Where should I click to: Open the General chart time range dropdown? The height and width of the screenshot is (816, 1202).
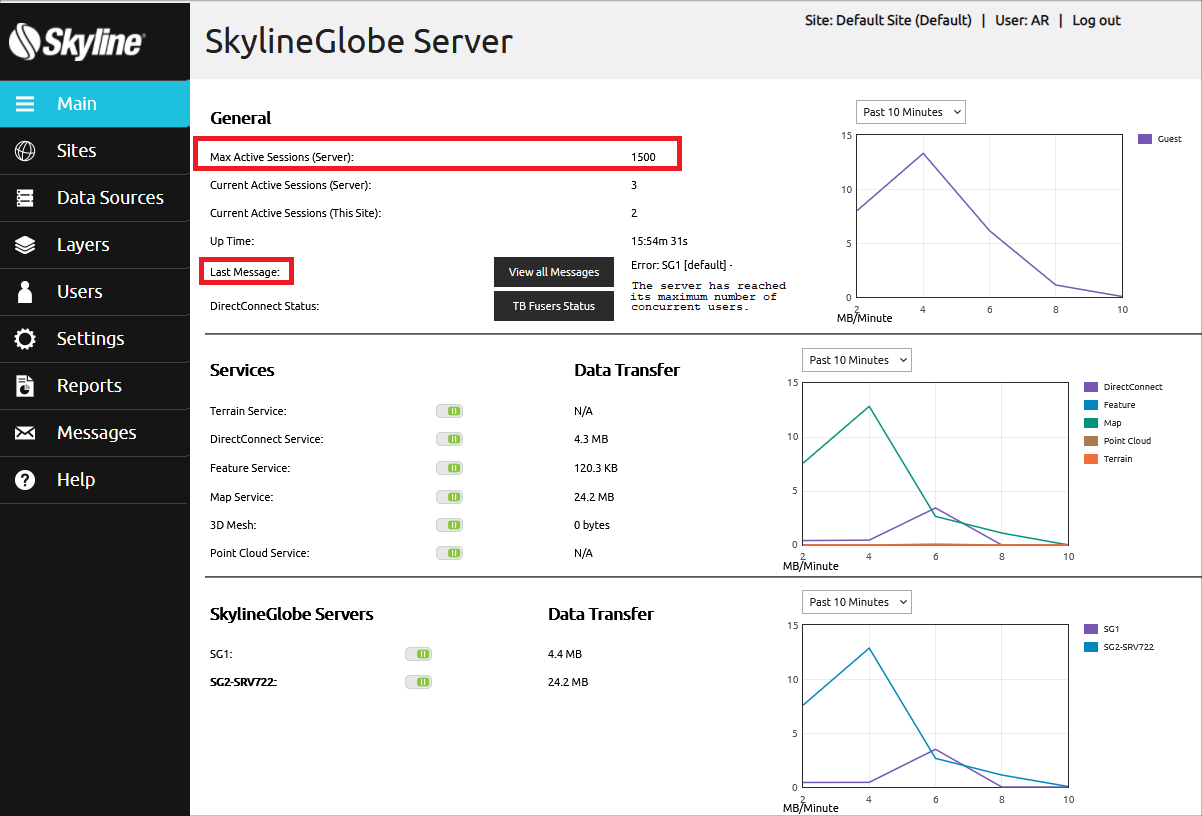(x=911, y=112)
